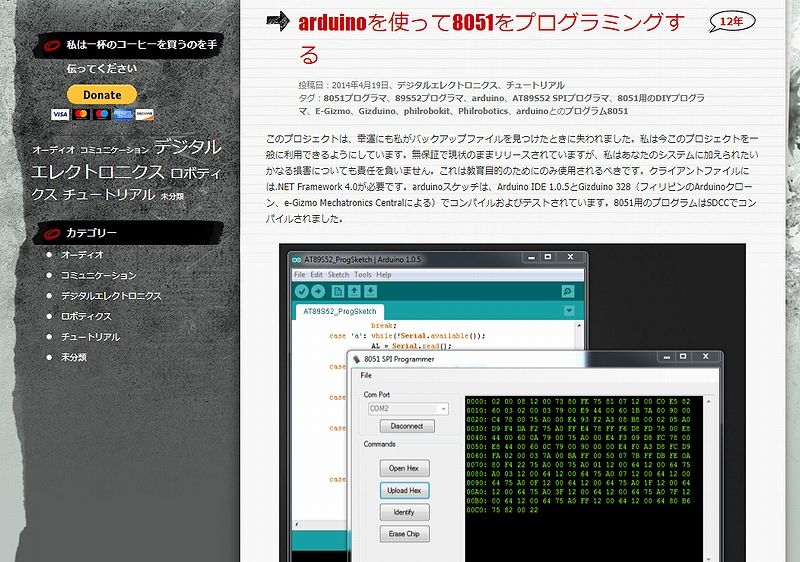Click the オーディオ tag in tag cloud
This screenshot has height=562, width=800.
(54, 150)
